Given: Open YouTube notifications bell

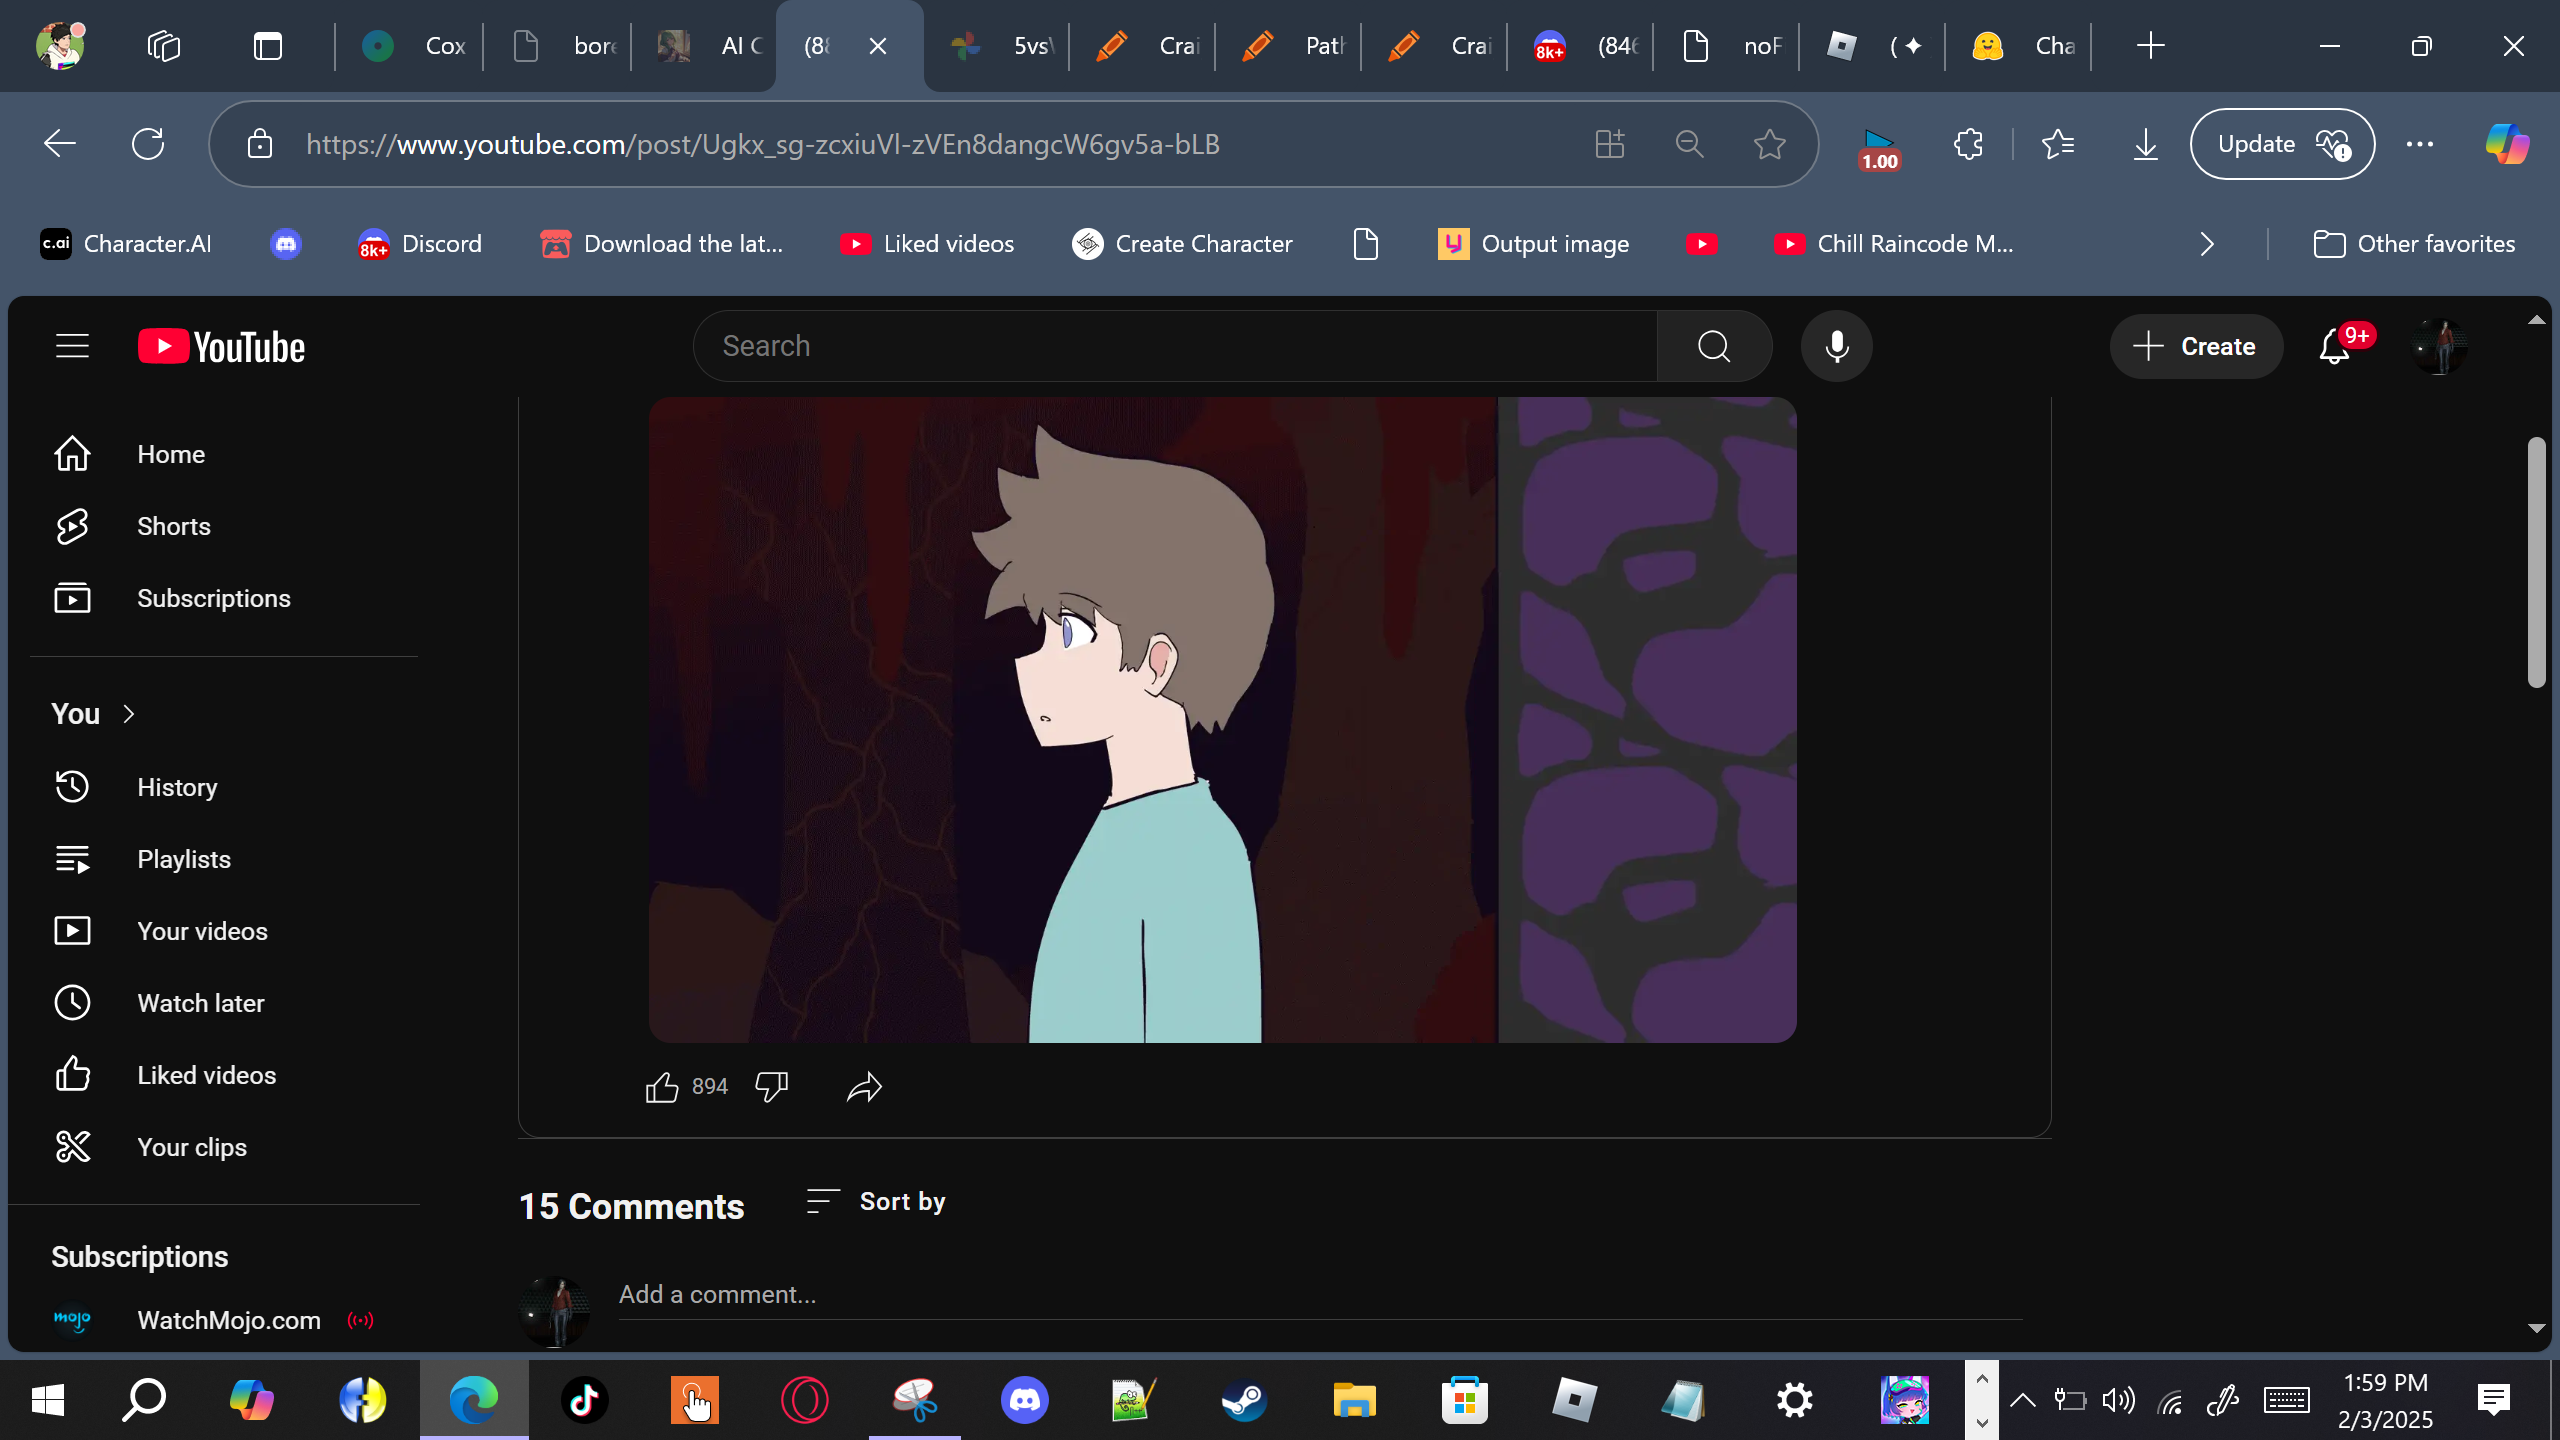Looking at the screenshot, I should pos(2335,346).
